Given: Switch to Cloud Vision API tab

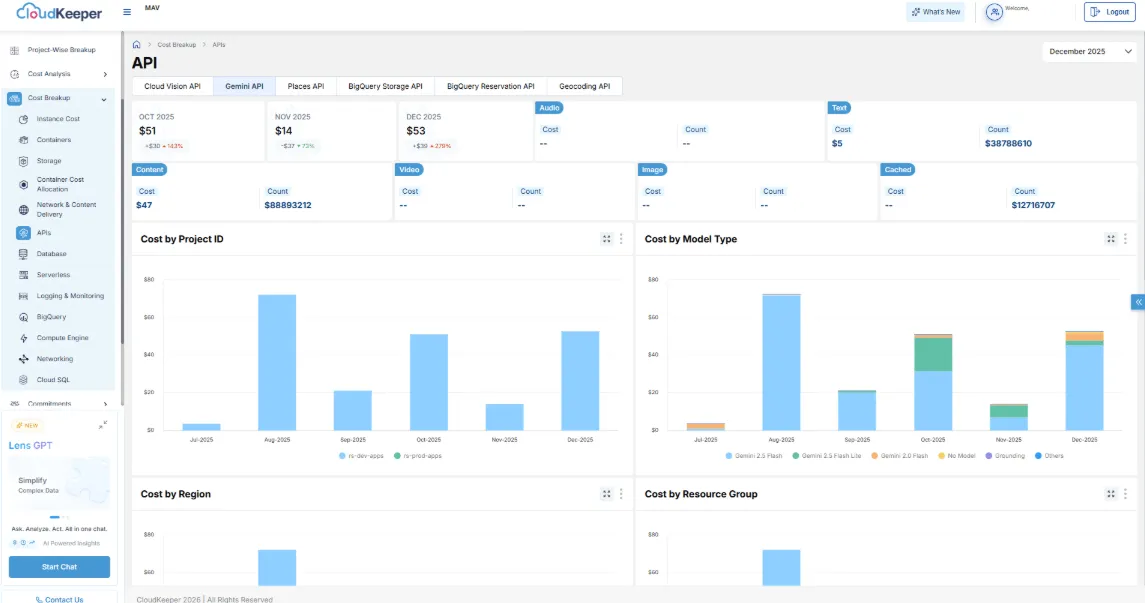Looking at the screenshot, I should 172,86.
